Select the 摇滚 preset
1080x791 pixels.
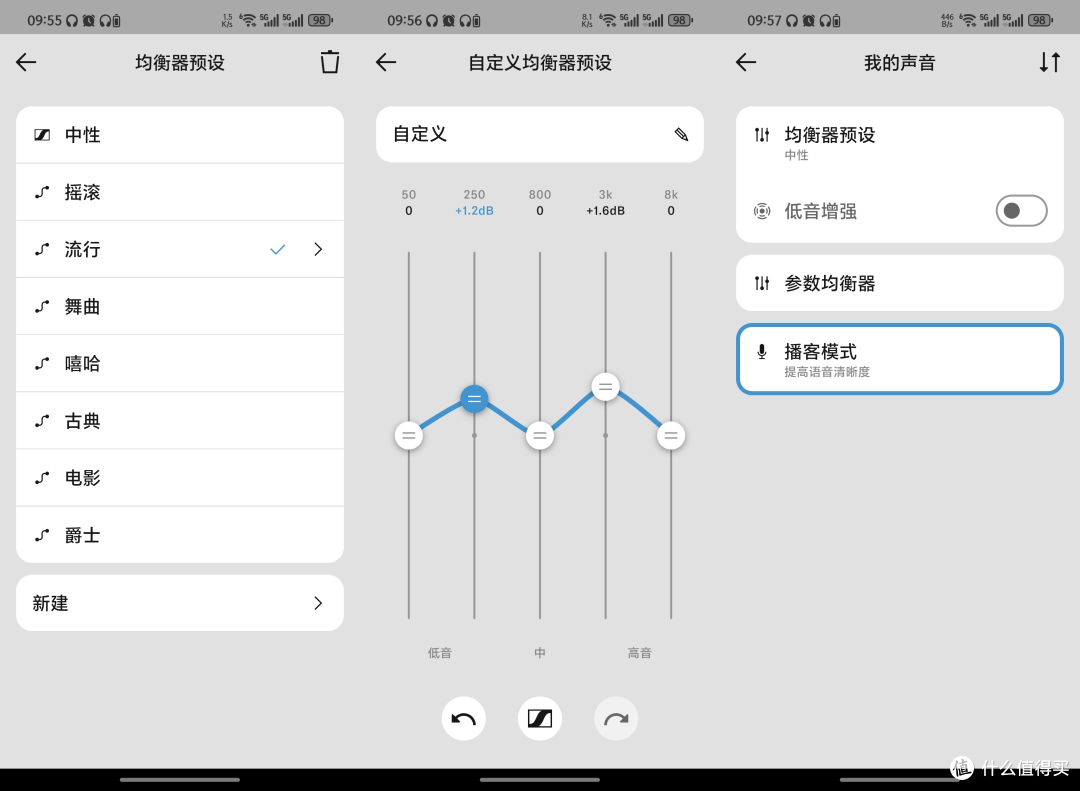(x=180, y=192)
